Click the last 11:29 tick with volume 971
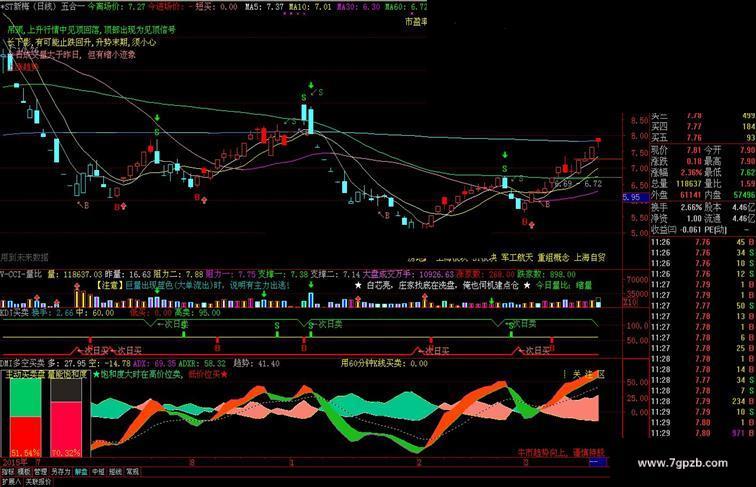Viewport: 756px width, 487px height. pyautogui.click(x=703, y=433)
